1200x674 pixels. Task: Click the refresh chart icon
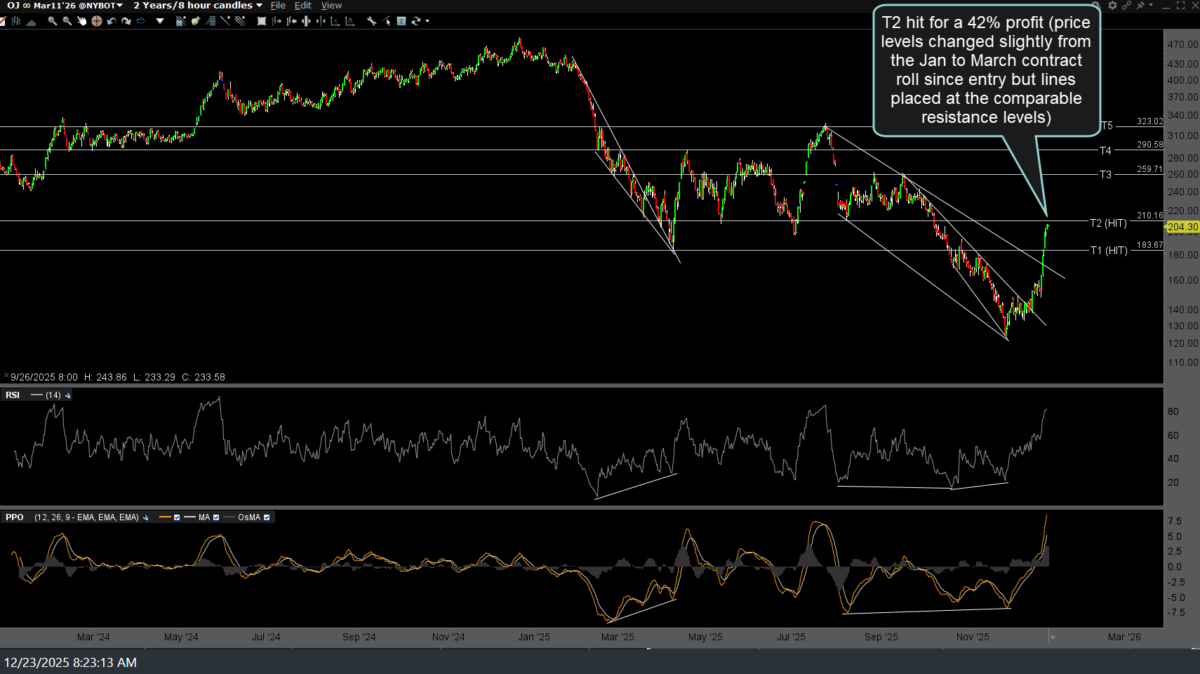415,21
